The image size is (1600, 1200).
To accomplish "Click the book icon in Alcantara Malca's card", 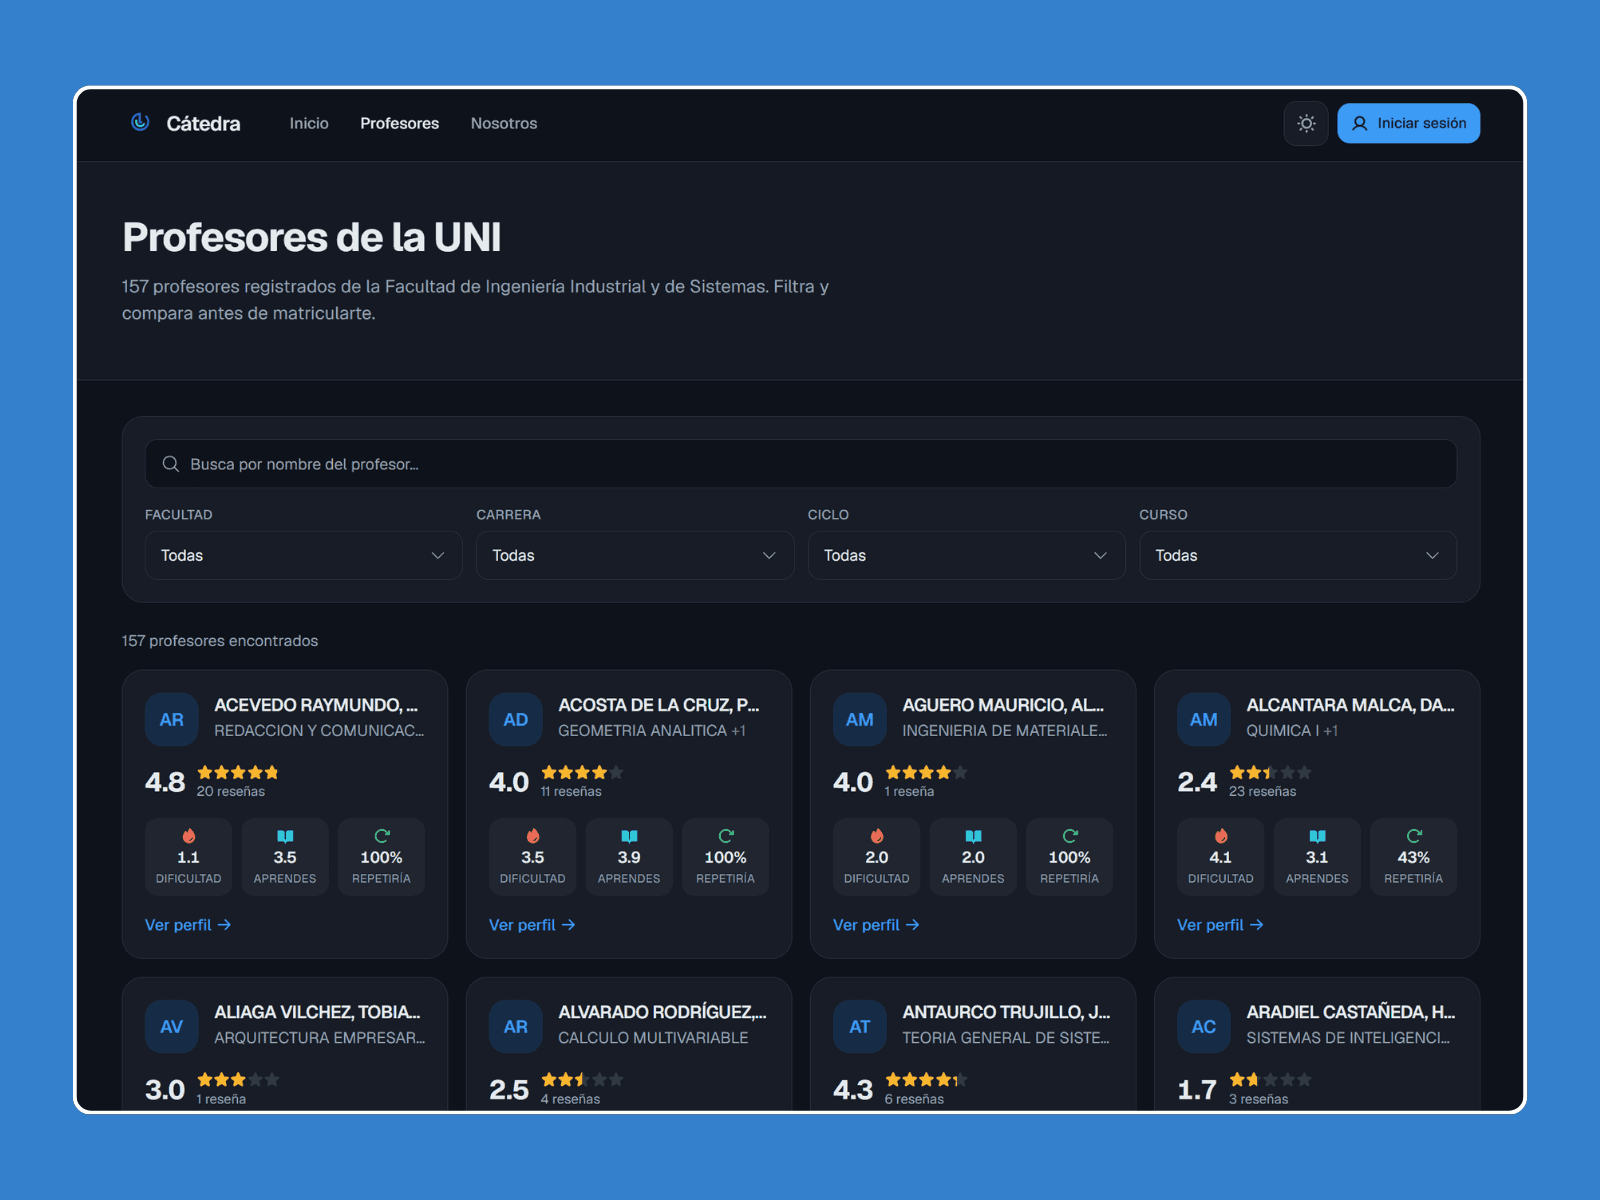I will 1317,836.
